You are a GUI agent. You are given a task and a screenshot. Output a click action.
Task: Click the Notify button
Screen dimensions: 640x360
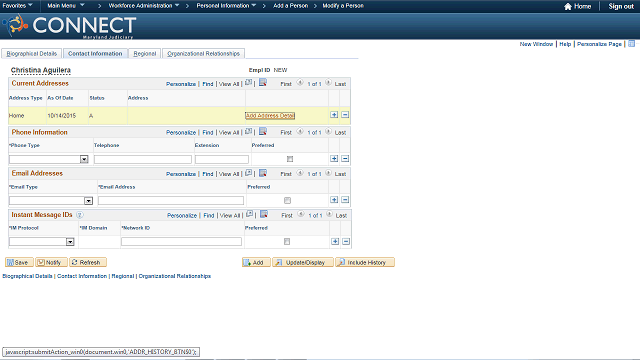(51, 262)
